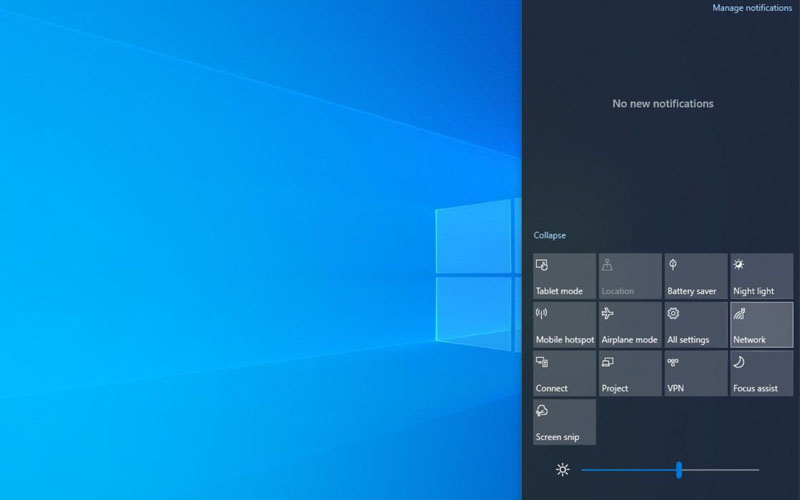The image size is (800, 500).
Task: Open the Network quick action
Action: (x=762, y=325)
